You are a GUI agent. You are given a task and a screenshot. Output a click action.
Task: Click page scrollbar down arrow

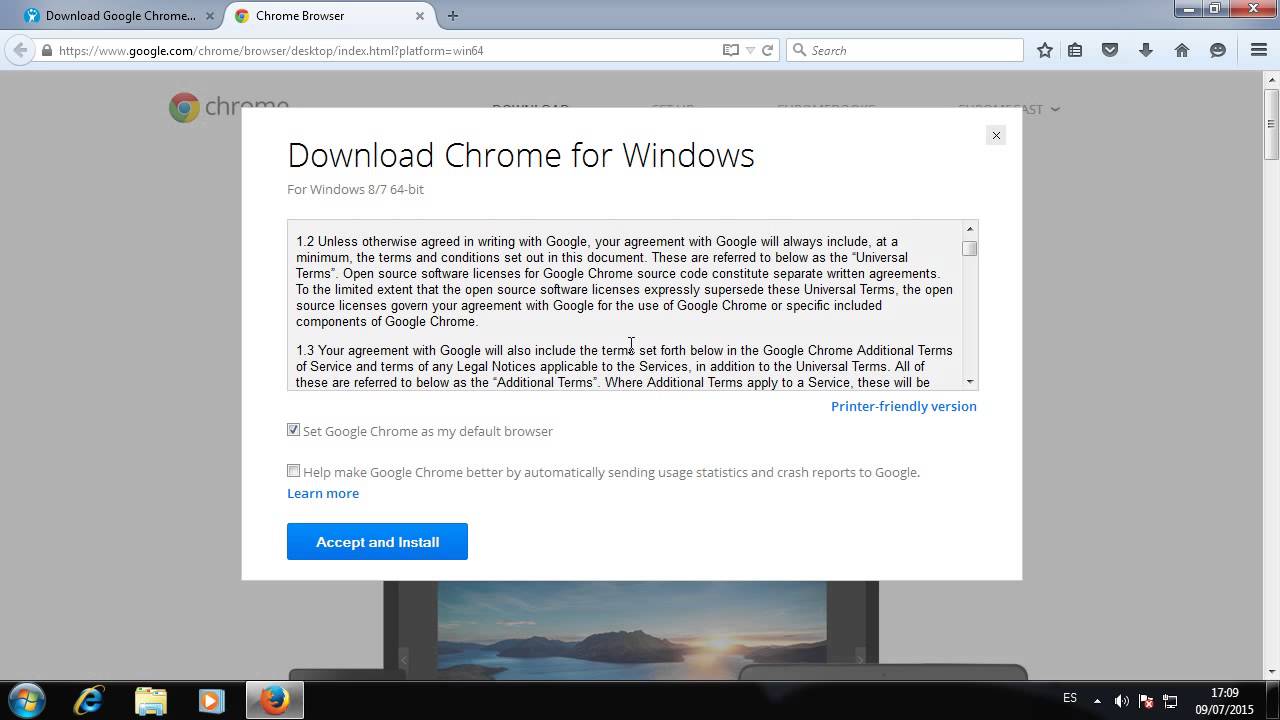click(x=1271, y=671)
